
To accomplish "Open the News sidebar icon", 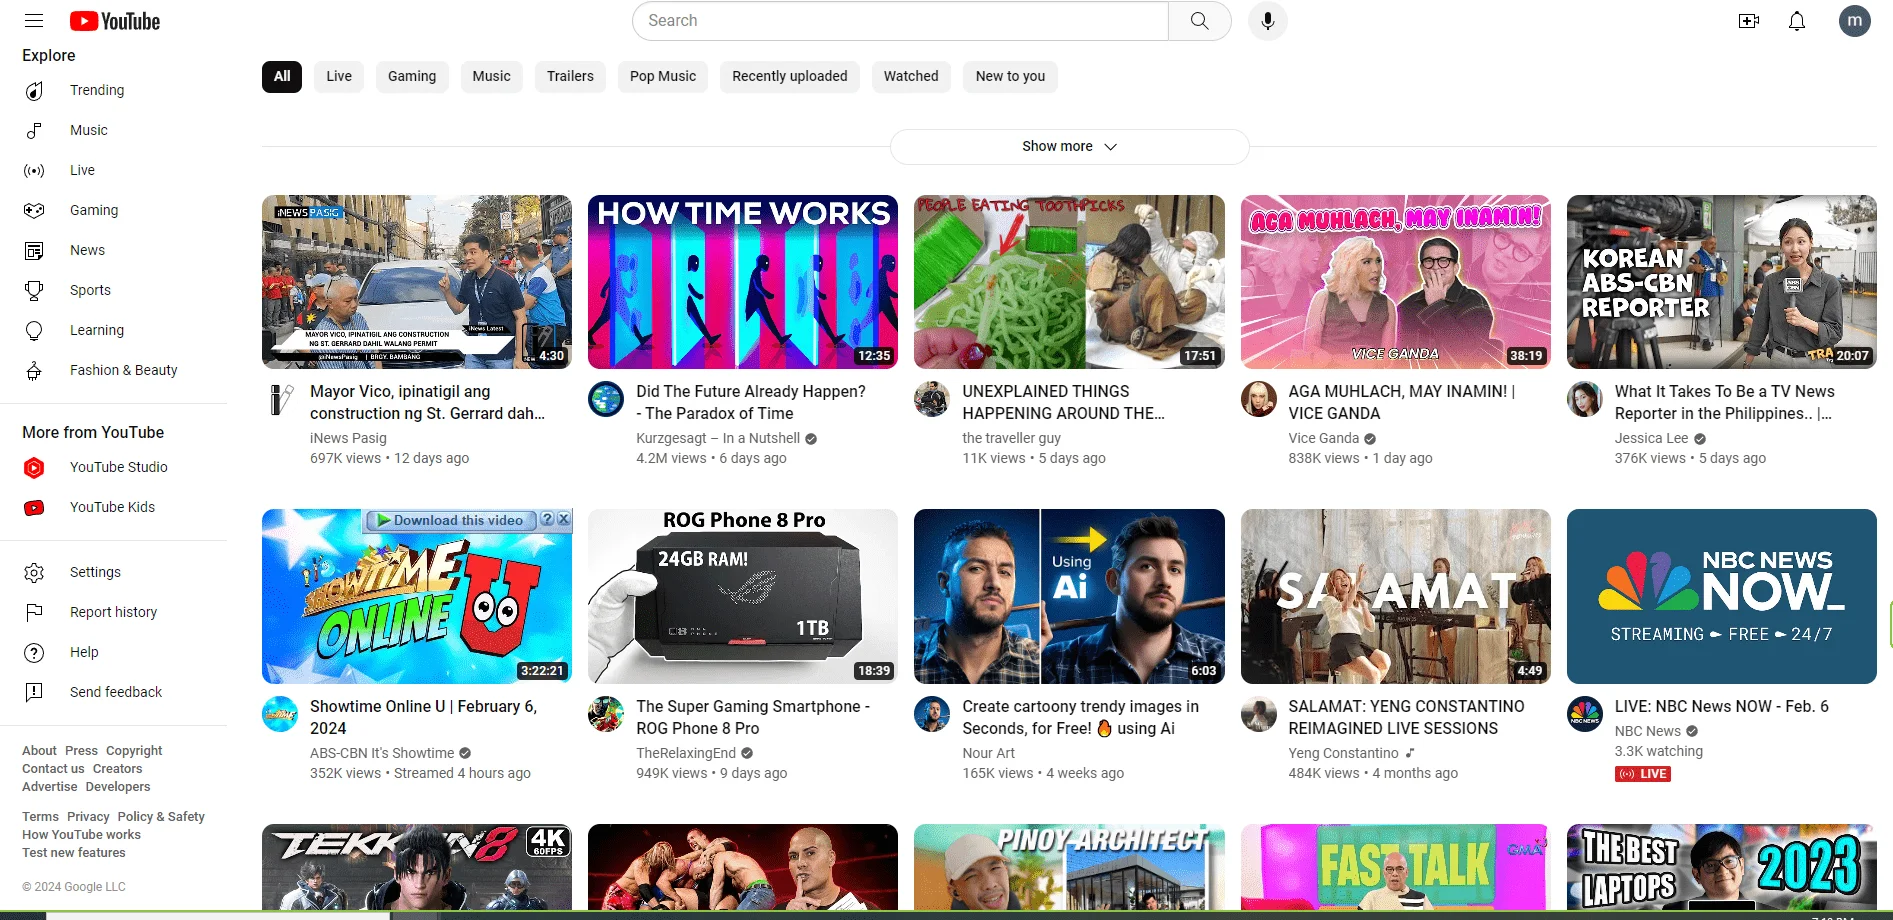I will pos(34,251).
